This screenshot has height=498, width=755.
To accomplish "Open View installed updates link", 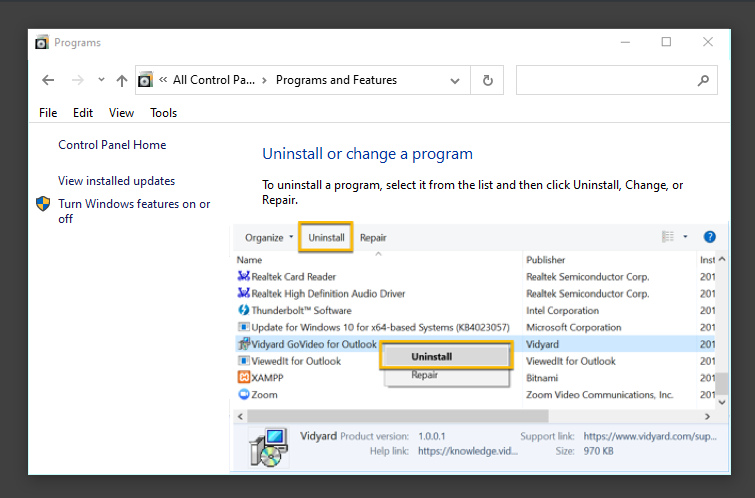I will coord(117,181).
